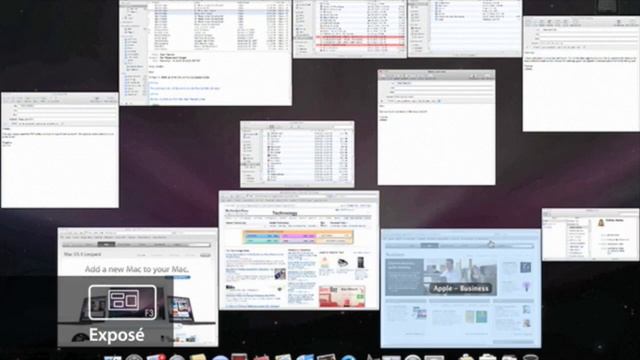Screen dimensions: 640x360
Task: Pick the compose window below the red-row window
Action: point(436,127)
